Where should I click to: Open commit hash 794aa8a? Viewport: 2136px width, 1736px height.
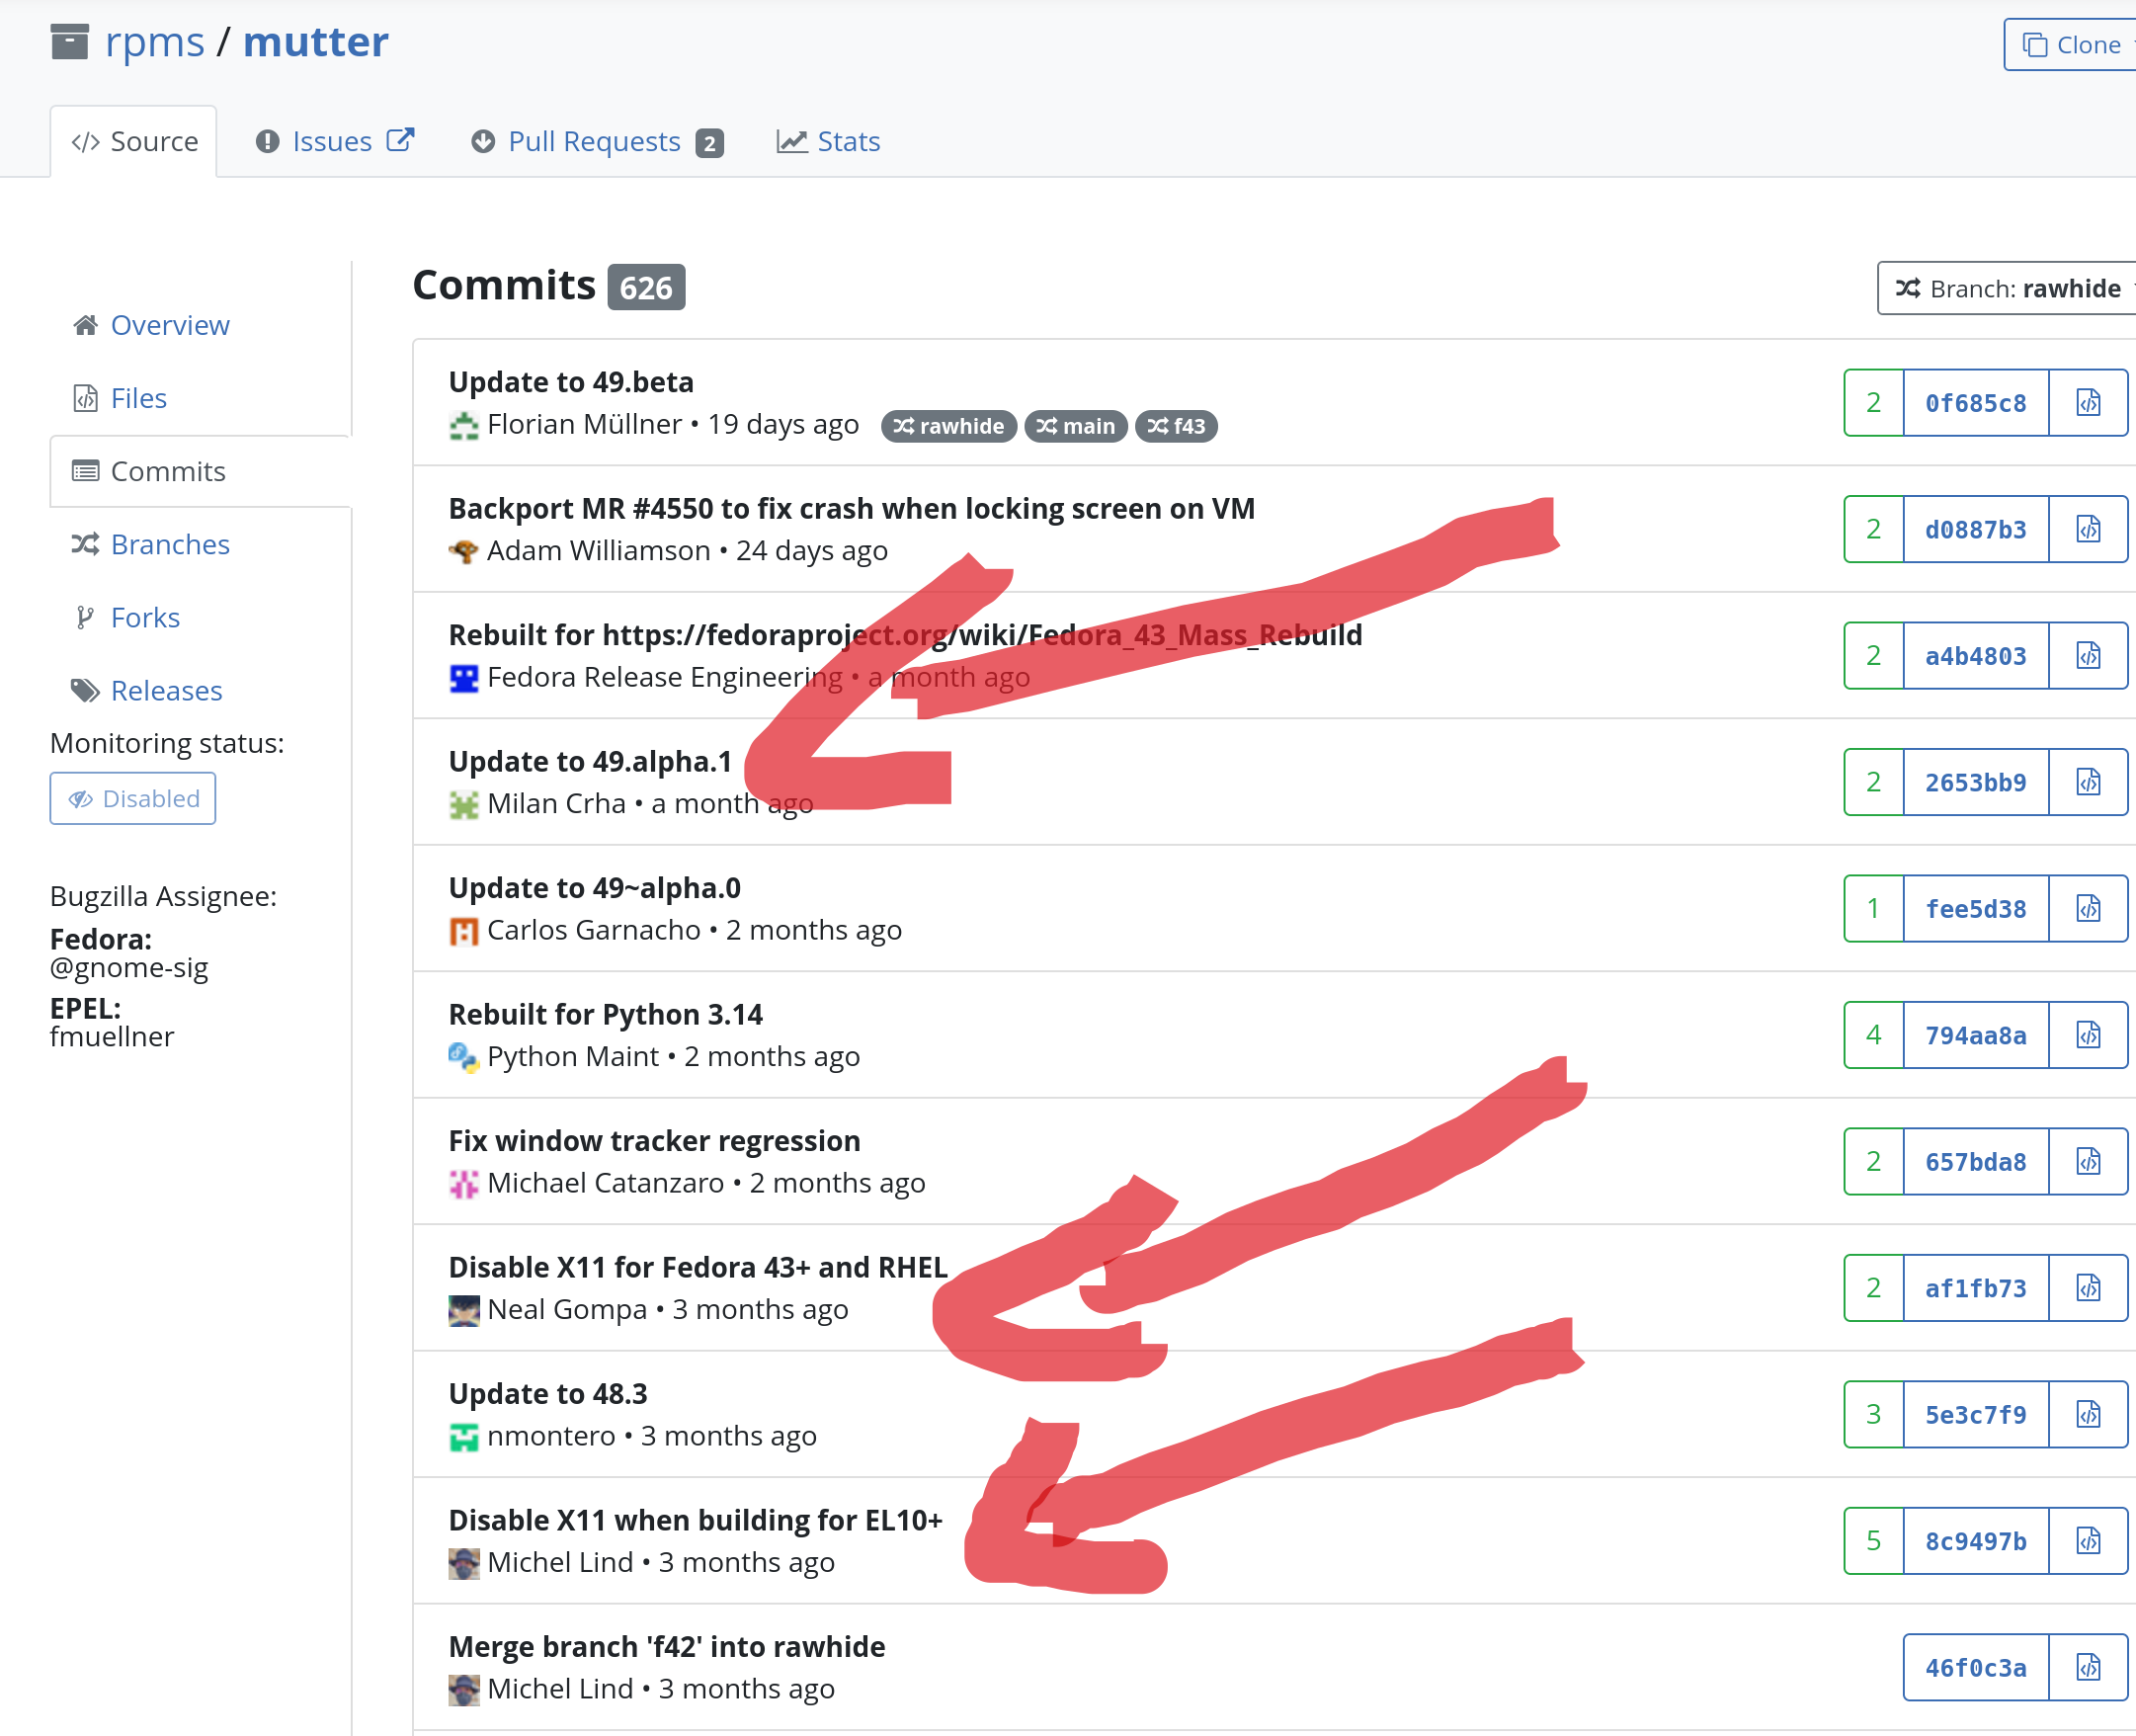[1976, 1035]
